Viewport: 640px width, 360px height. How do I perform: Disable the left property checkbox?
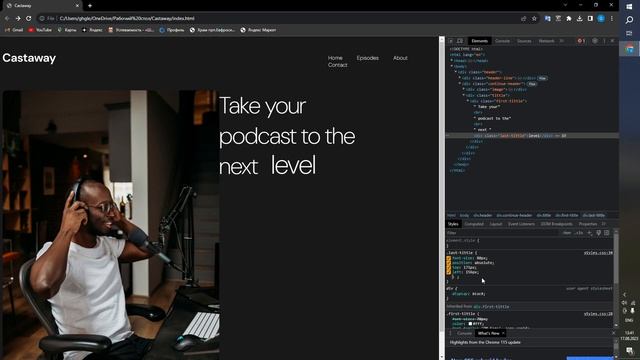pos(449,272)
